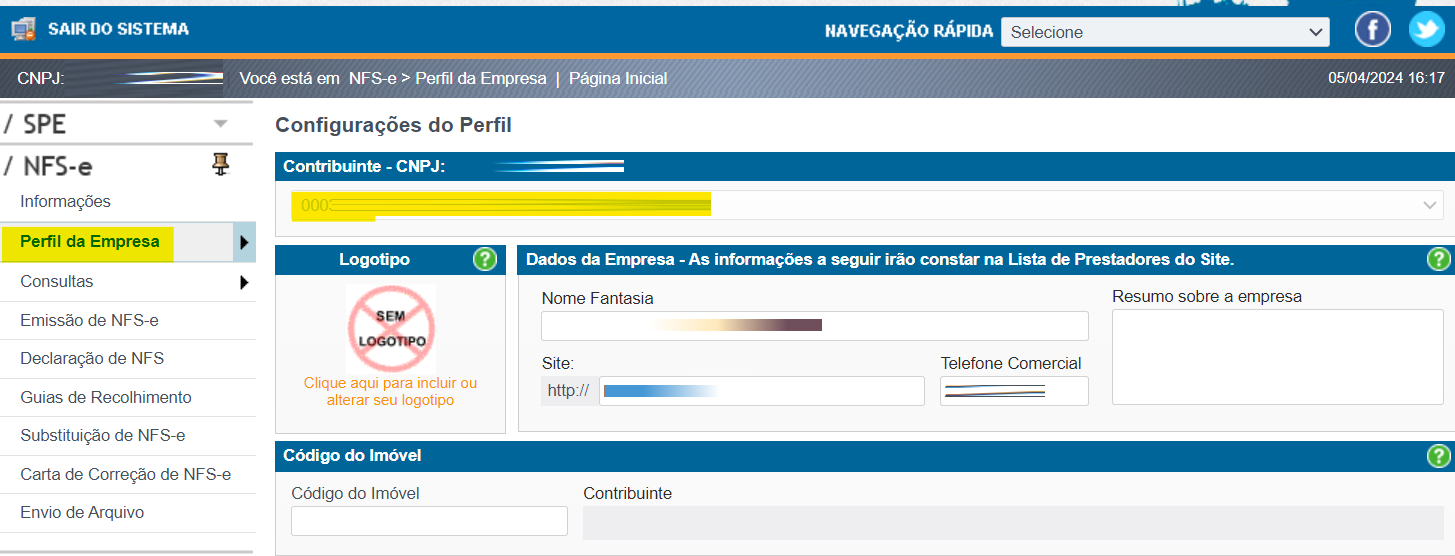
Task: Focus the Site URL input field
Action: [x=762, y=391]
